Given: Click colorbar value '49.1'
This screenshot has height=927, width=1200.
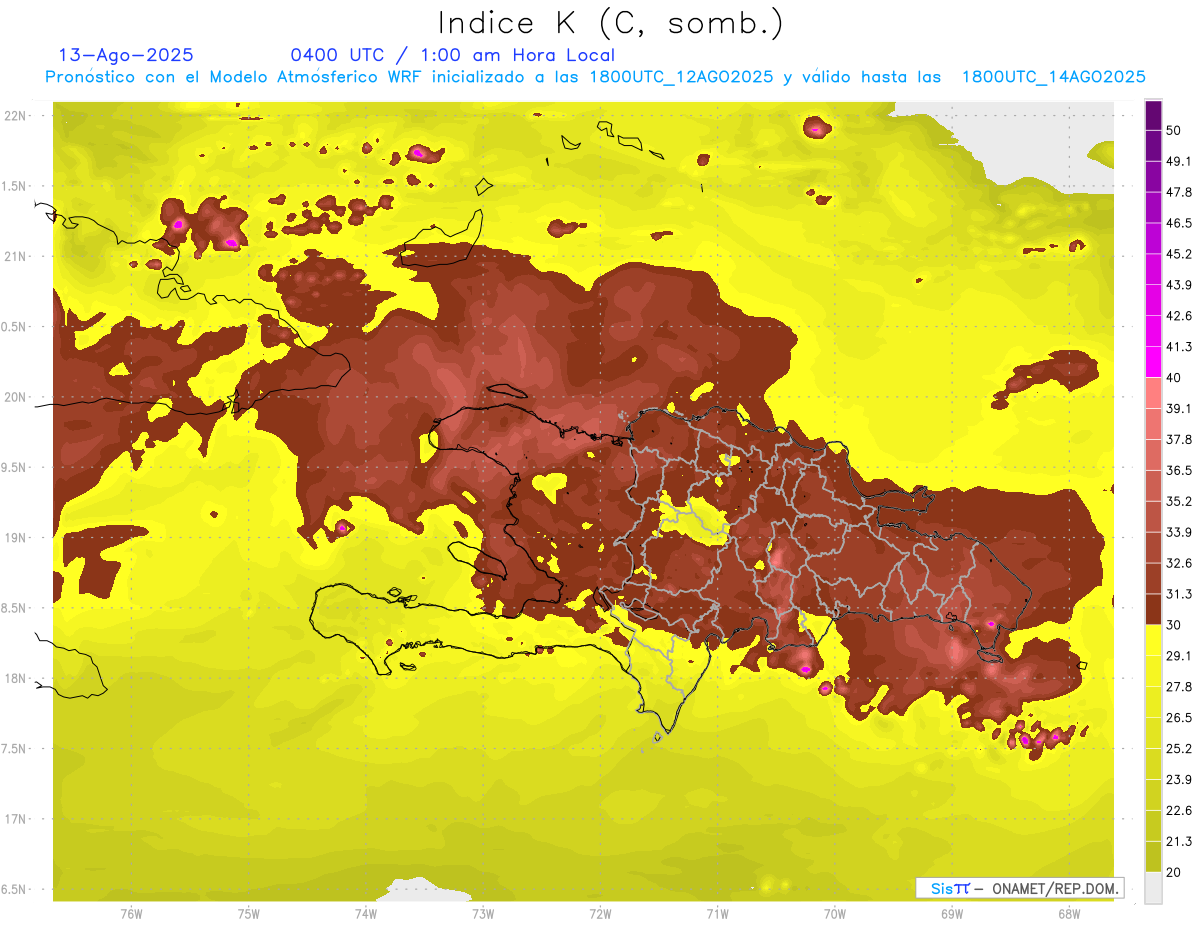Looking at the screenshot, I should pyautogui.click(x=1179, y=161).
